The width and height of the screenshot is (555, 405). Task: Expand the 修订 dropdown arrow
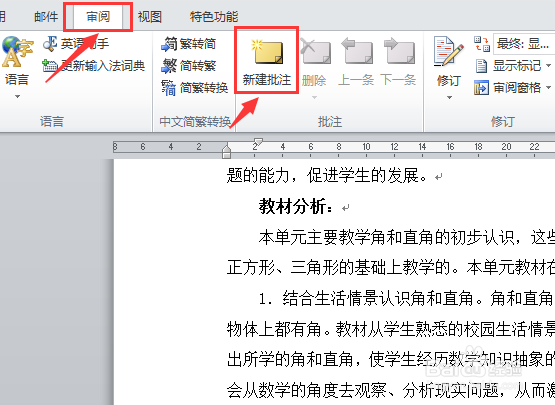click(x=449, y=97)
